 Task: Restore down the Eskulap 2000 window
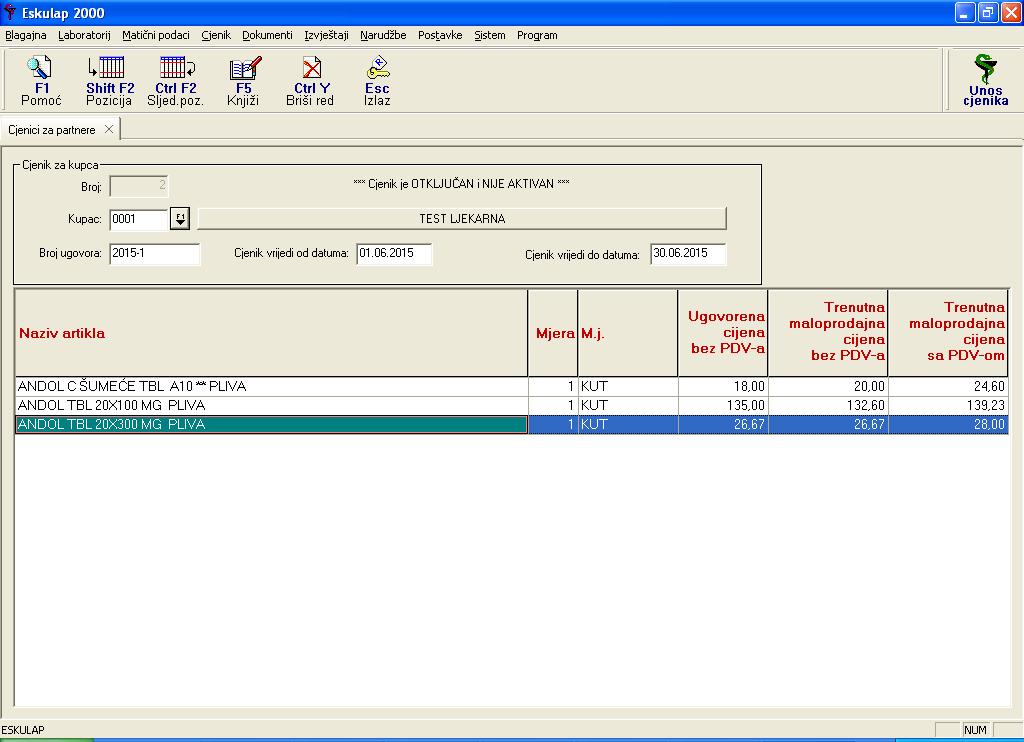[987, 12]
